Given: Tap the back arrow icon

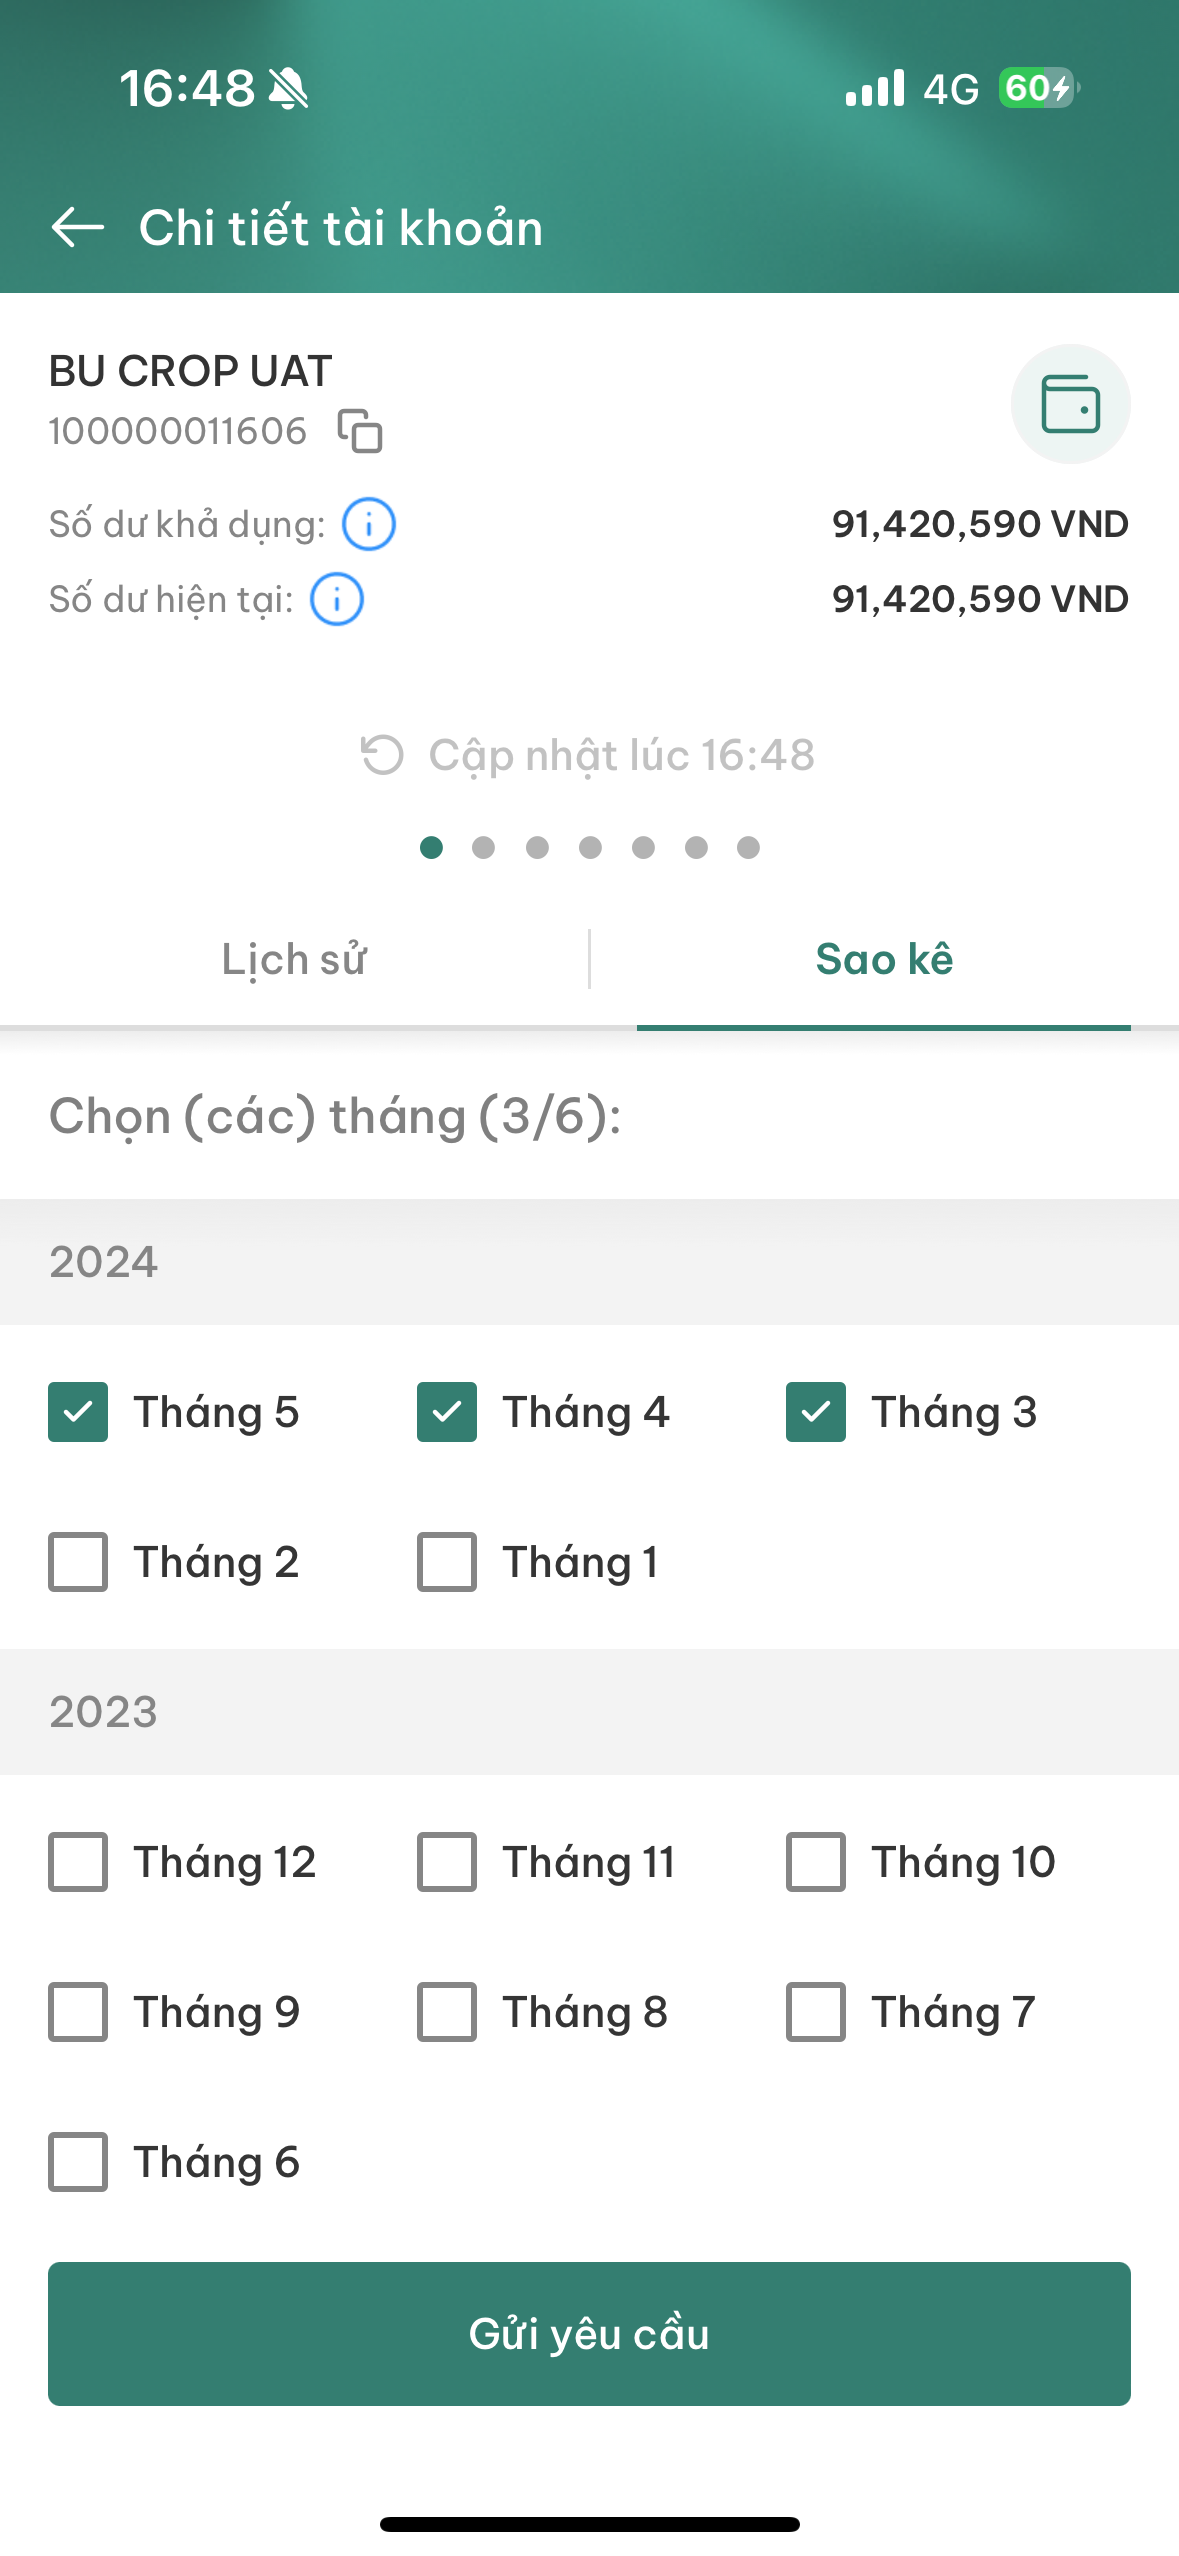Looking at the screenshot, I should pyautogui.click(x=77, y=227).
